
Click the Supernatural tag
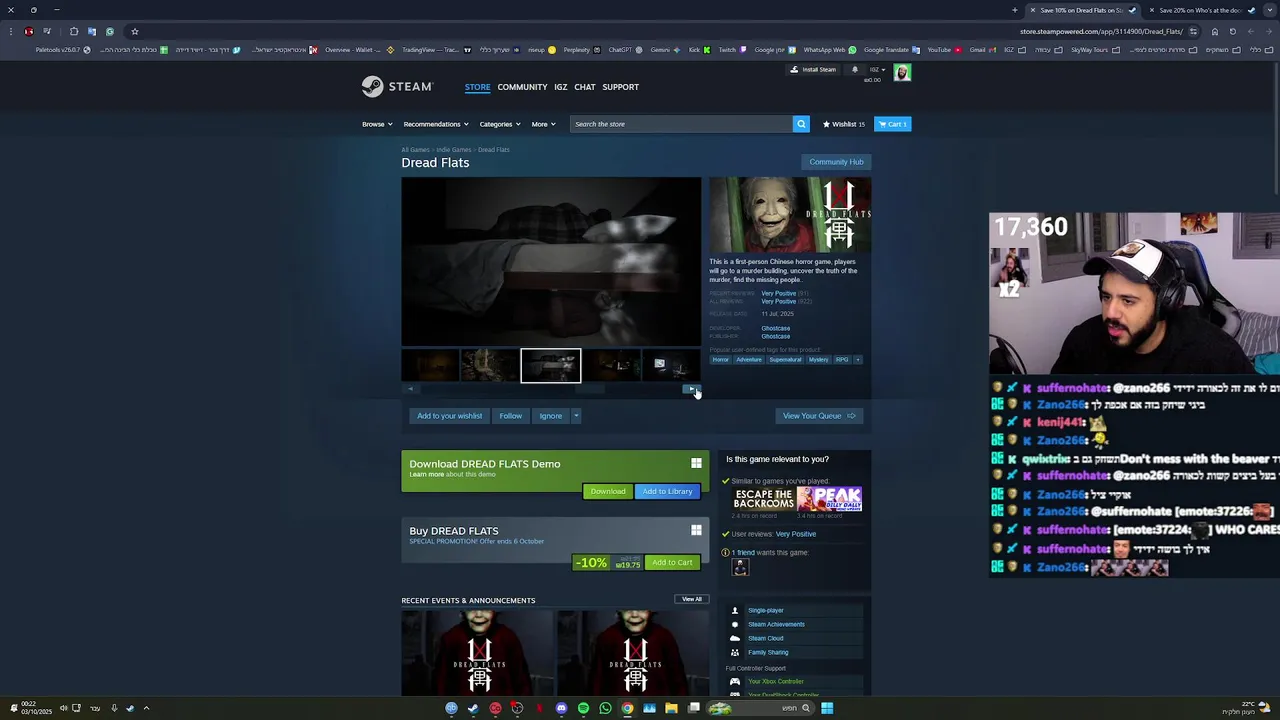(x=785, y=360)
